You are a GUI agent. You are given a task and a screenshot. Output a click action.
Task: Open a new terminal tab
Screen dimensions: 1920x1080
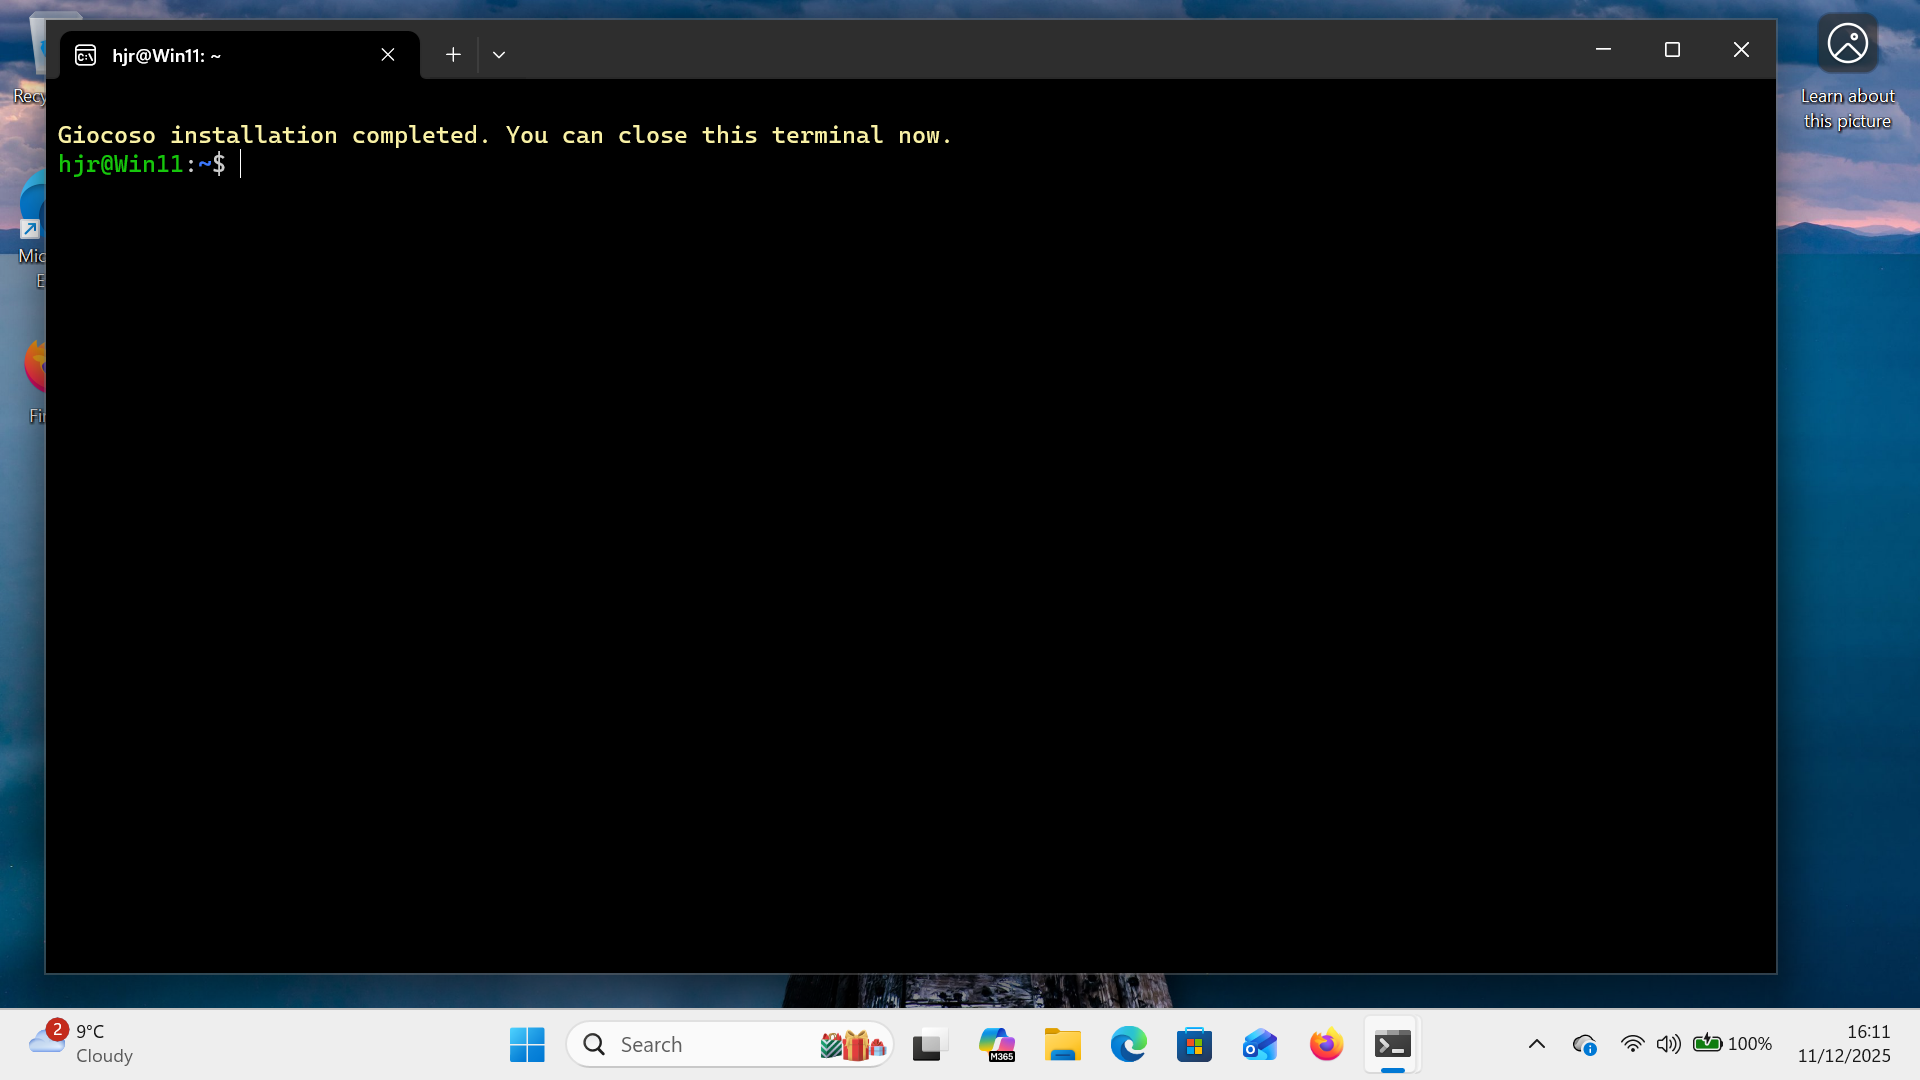coord(452,54)
